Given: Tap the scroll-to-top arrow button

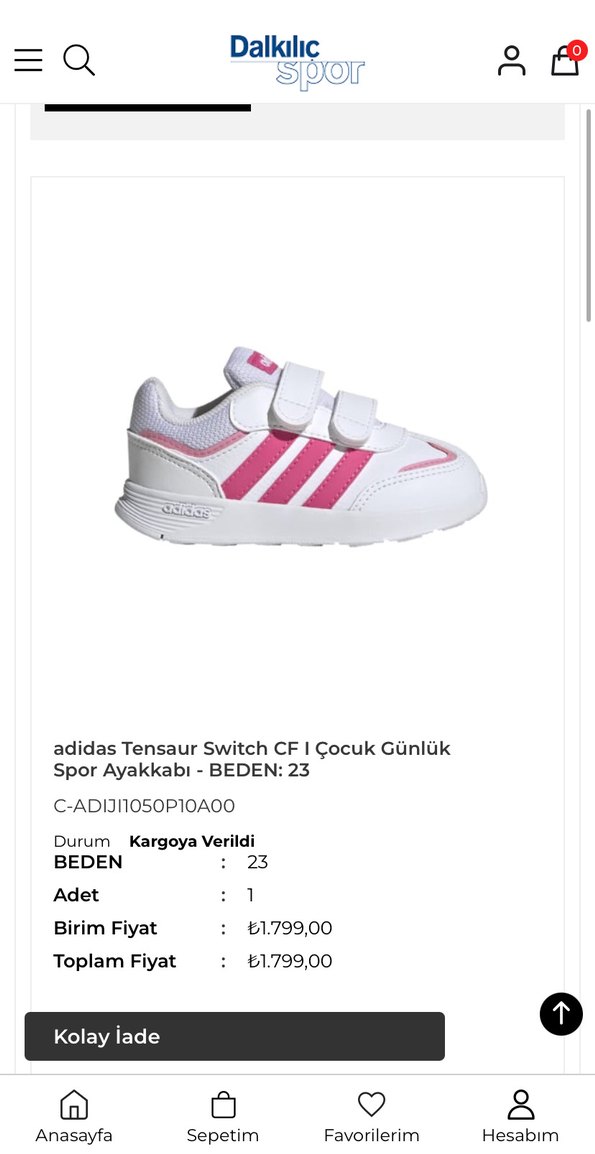Looking at the screenshot, I should 561,1014.
